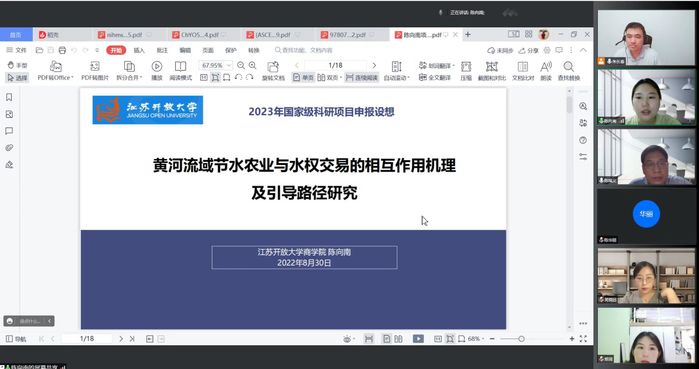Image resolution: width=699 pixels, height=369 pixels.
Task: Click the 分享 share button
Action: click(x=529, y=50)
